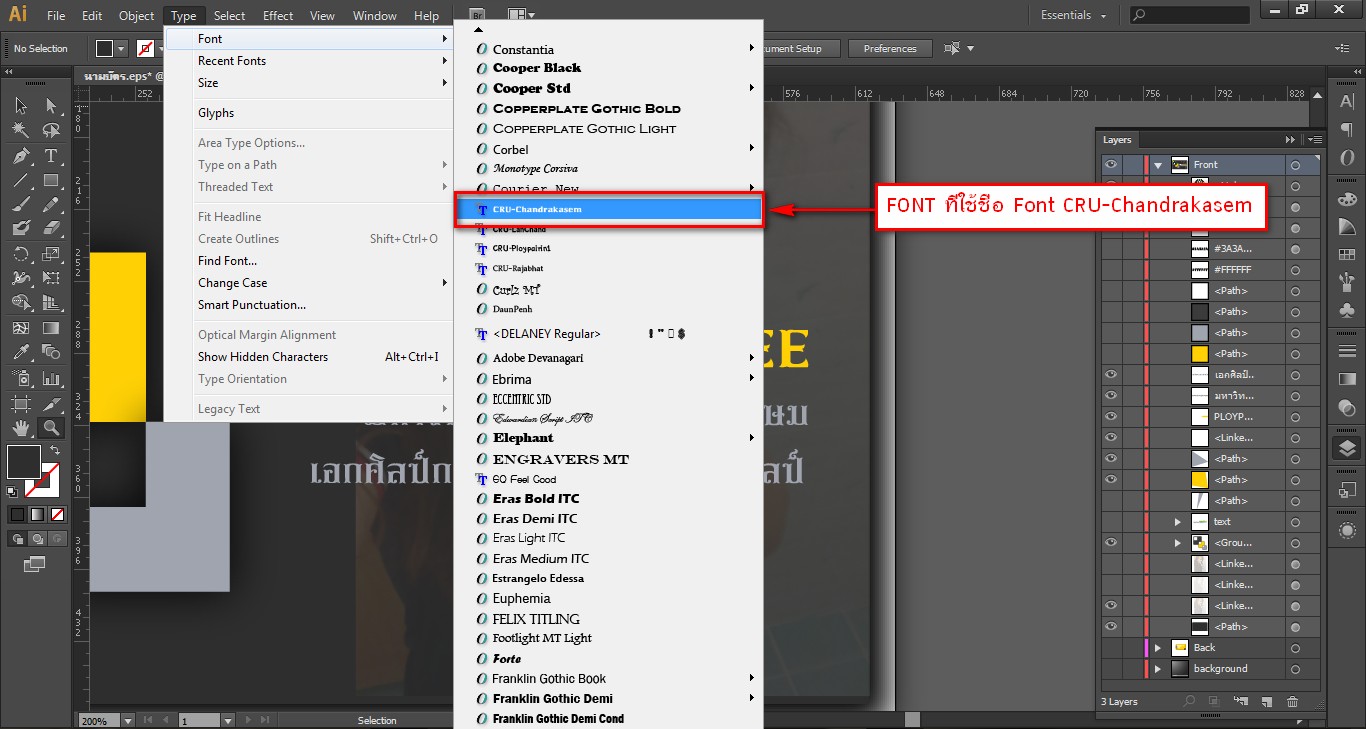Show the hidden Back layer
This screenshot has width=1366, height=729.
[x=1111, y=647]
